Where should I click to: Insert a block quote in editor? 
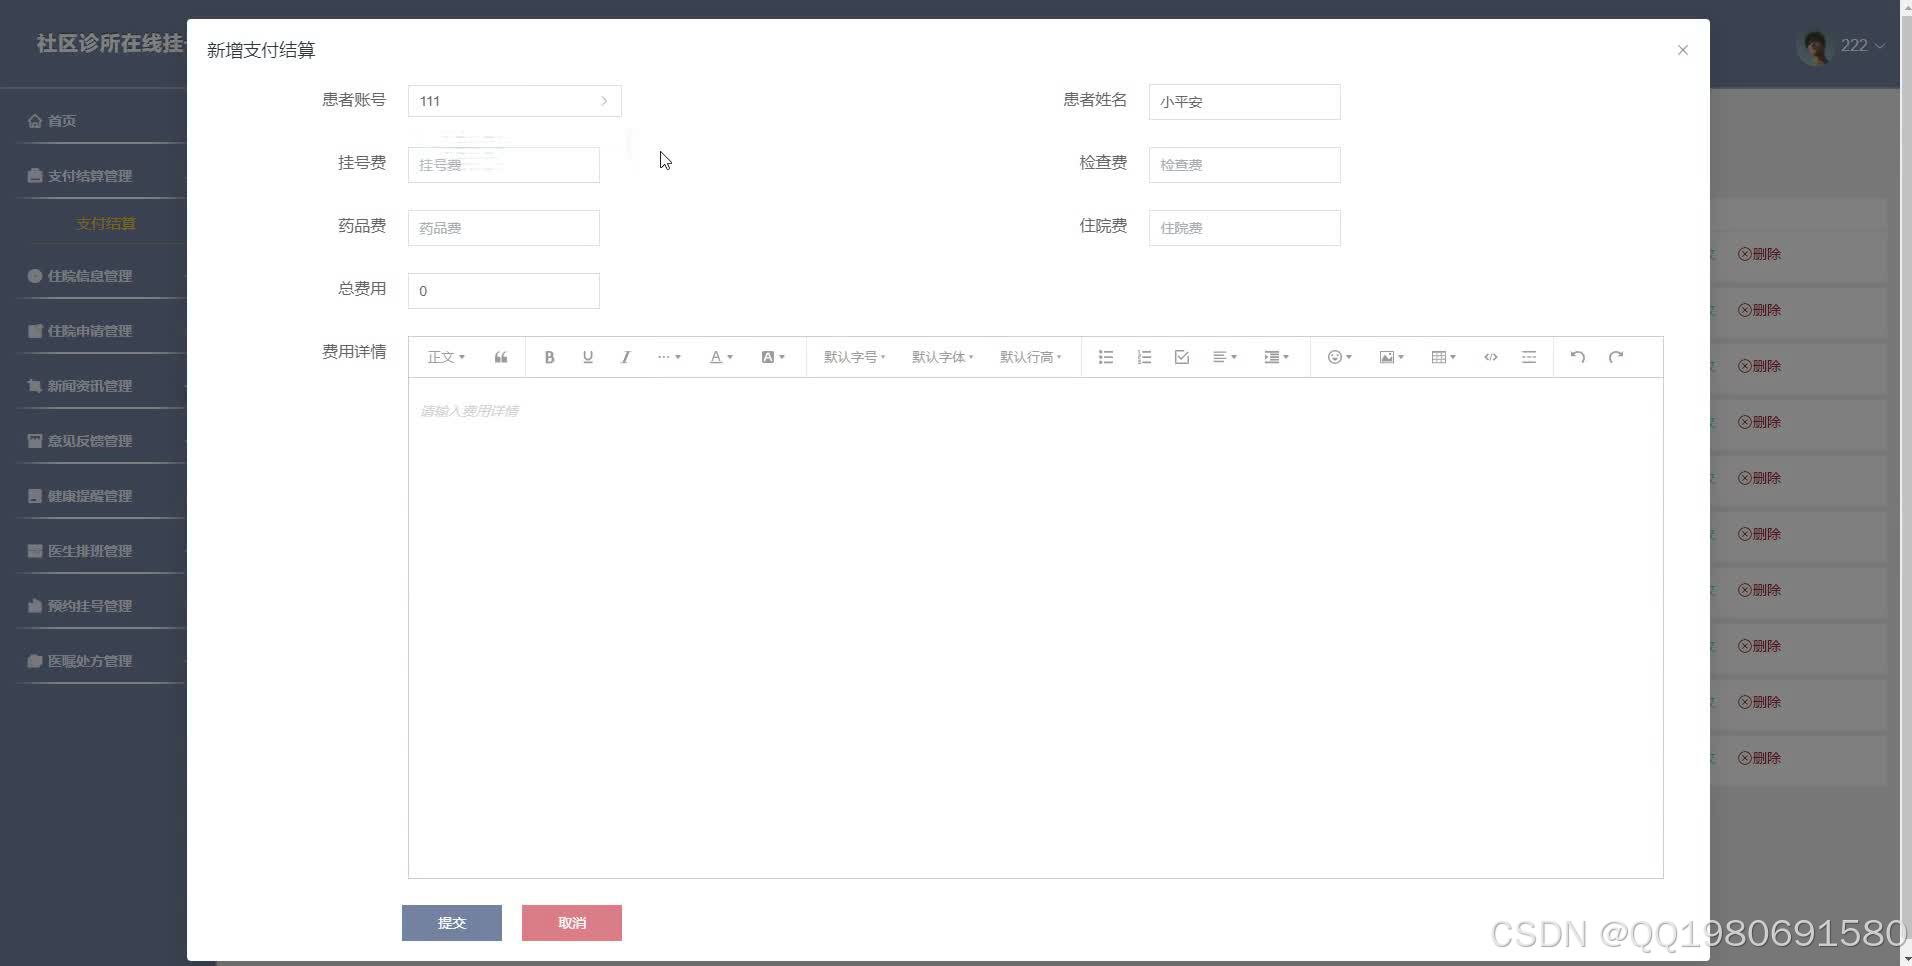501,357
